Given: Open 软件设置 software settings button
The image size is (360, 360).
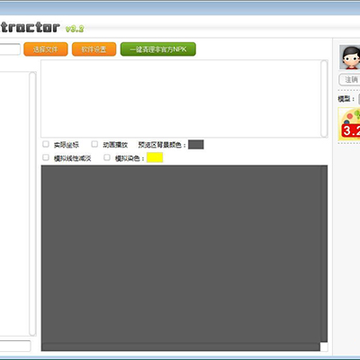Looking at the screenshot, I should pos(94,49).
